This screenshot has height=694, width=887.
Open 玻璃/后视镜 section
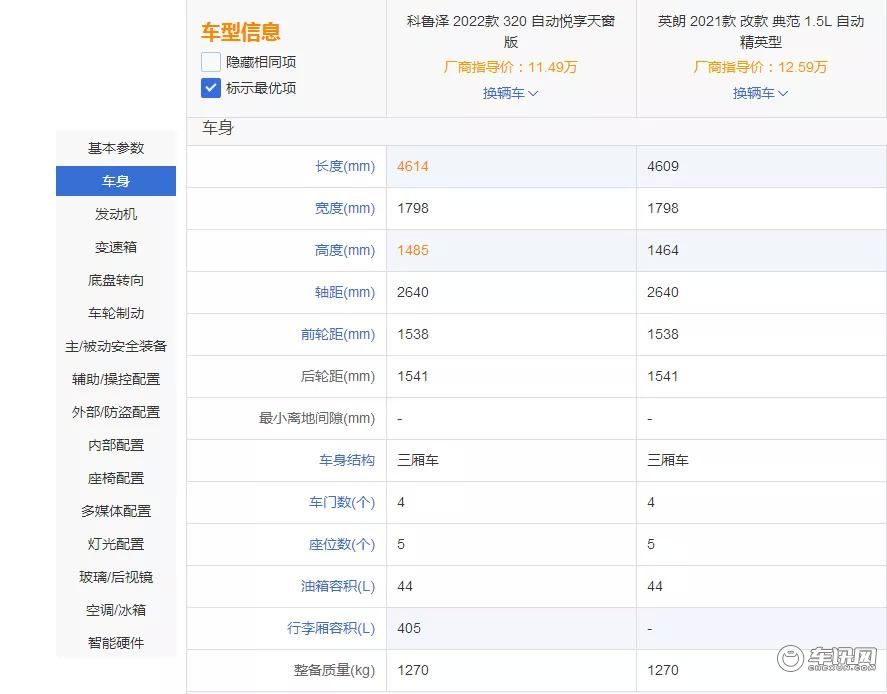pos(116,577)
